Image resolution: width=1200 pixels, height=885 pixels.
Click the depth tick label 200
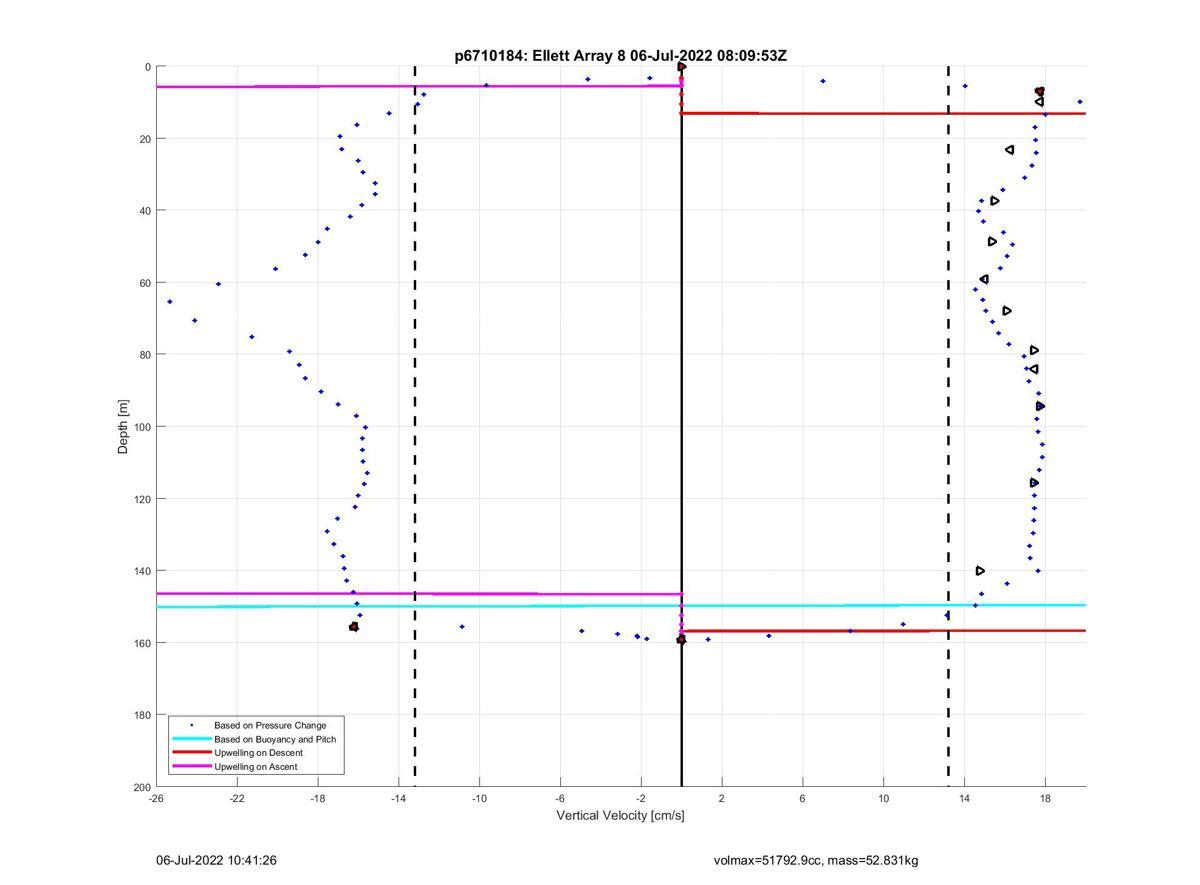coord(142,787)
